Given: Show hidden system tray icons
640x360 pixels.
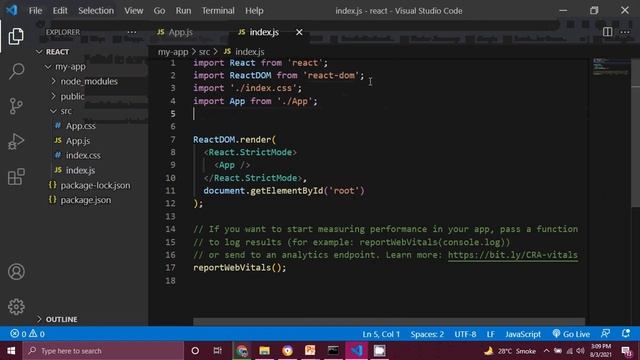Looking at the screenshot, I should pos(546,351).
